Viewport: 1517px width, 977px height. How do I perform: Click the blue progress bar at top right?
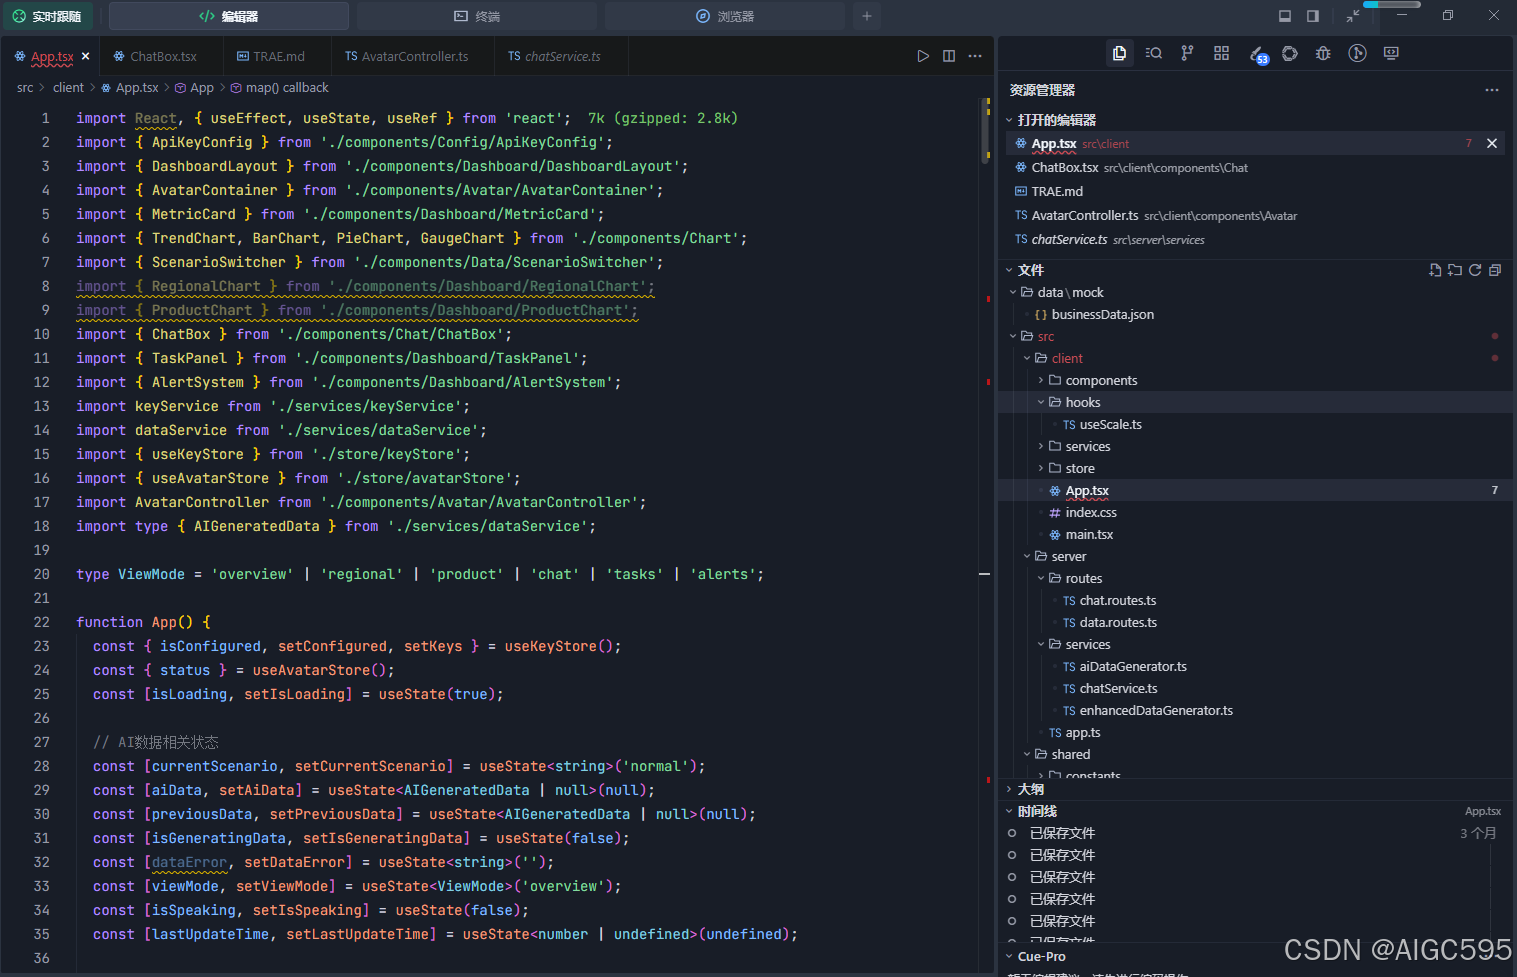pos(1391,5)
